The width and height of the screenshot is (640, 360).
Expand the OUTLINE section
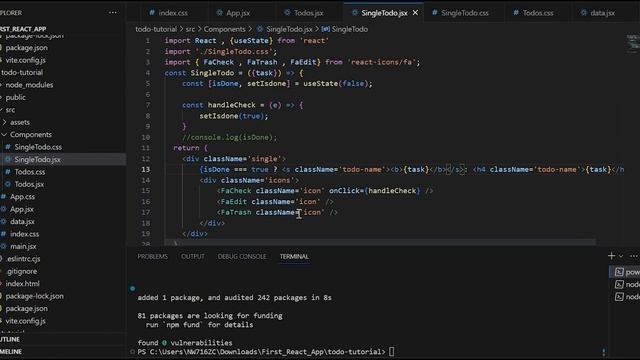(10, 339)
